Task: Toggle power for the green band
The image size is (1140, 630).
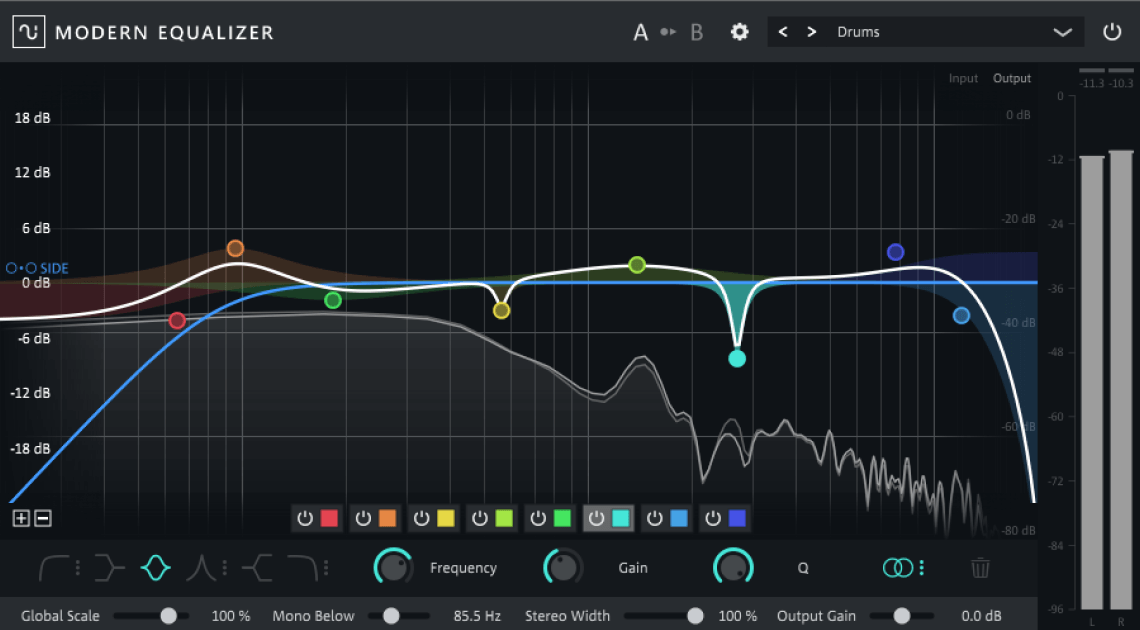Action: pyautogui.click(x=538, y=518)
